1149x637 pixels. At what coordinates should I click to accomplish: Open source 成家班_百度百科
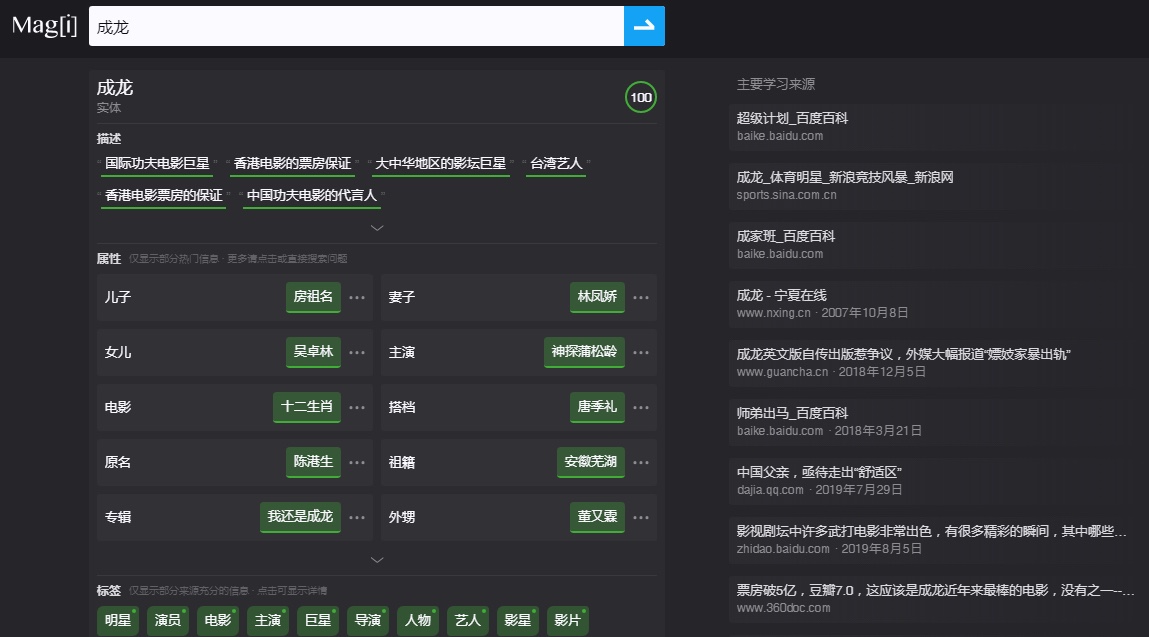pos(786,236)
